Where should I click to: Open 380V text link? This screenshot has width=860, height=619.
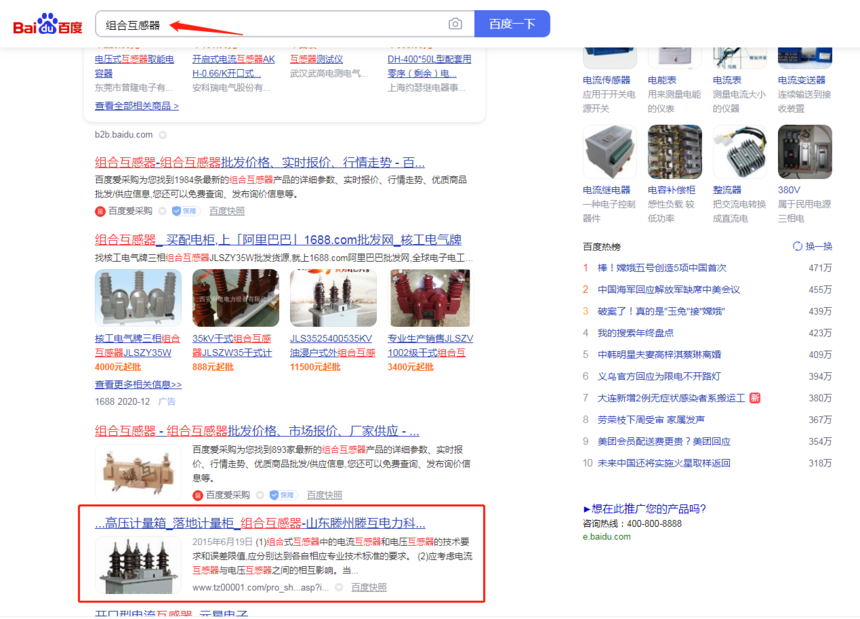(x=789, y=190)
